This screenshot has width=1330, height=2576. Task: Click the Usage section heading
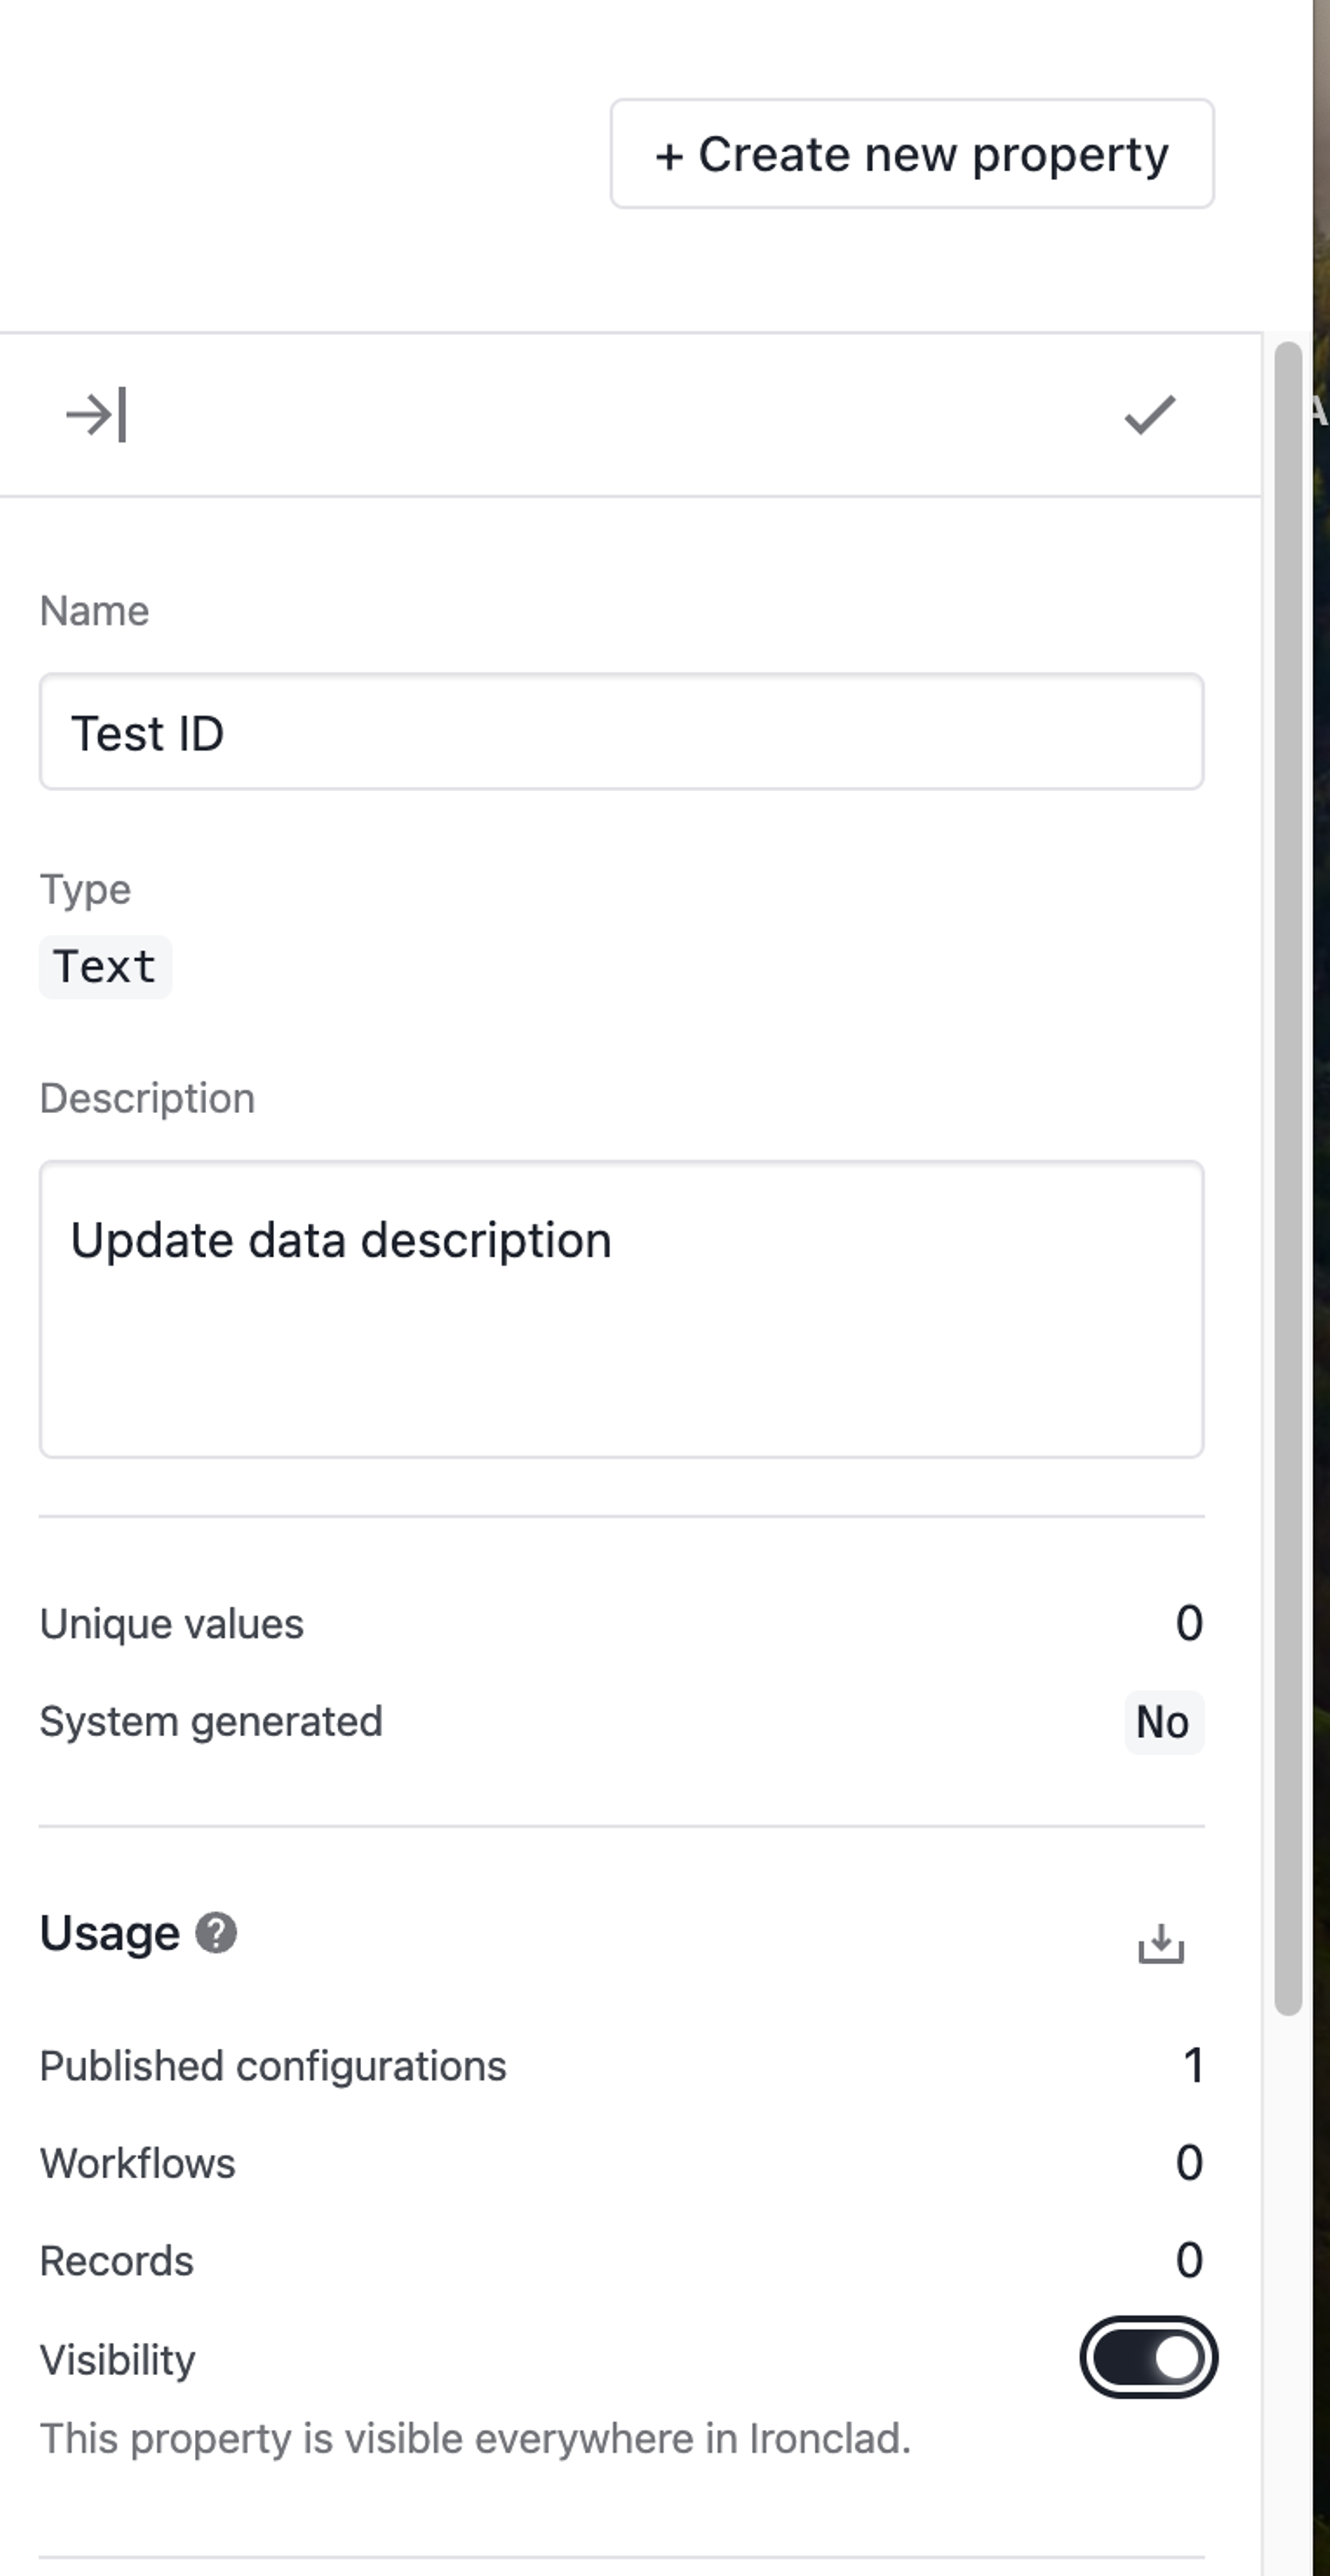[x=110, y=1933]
